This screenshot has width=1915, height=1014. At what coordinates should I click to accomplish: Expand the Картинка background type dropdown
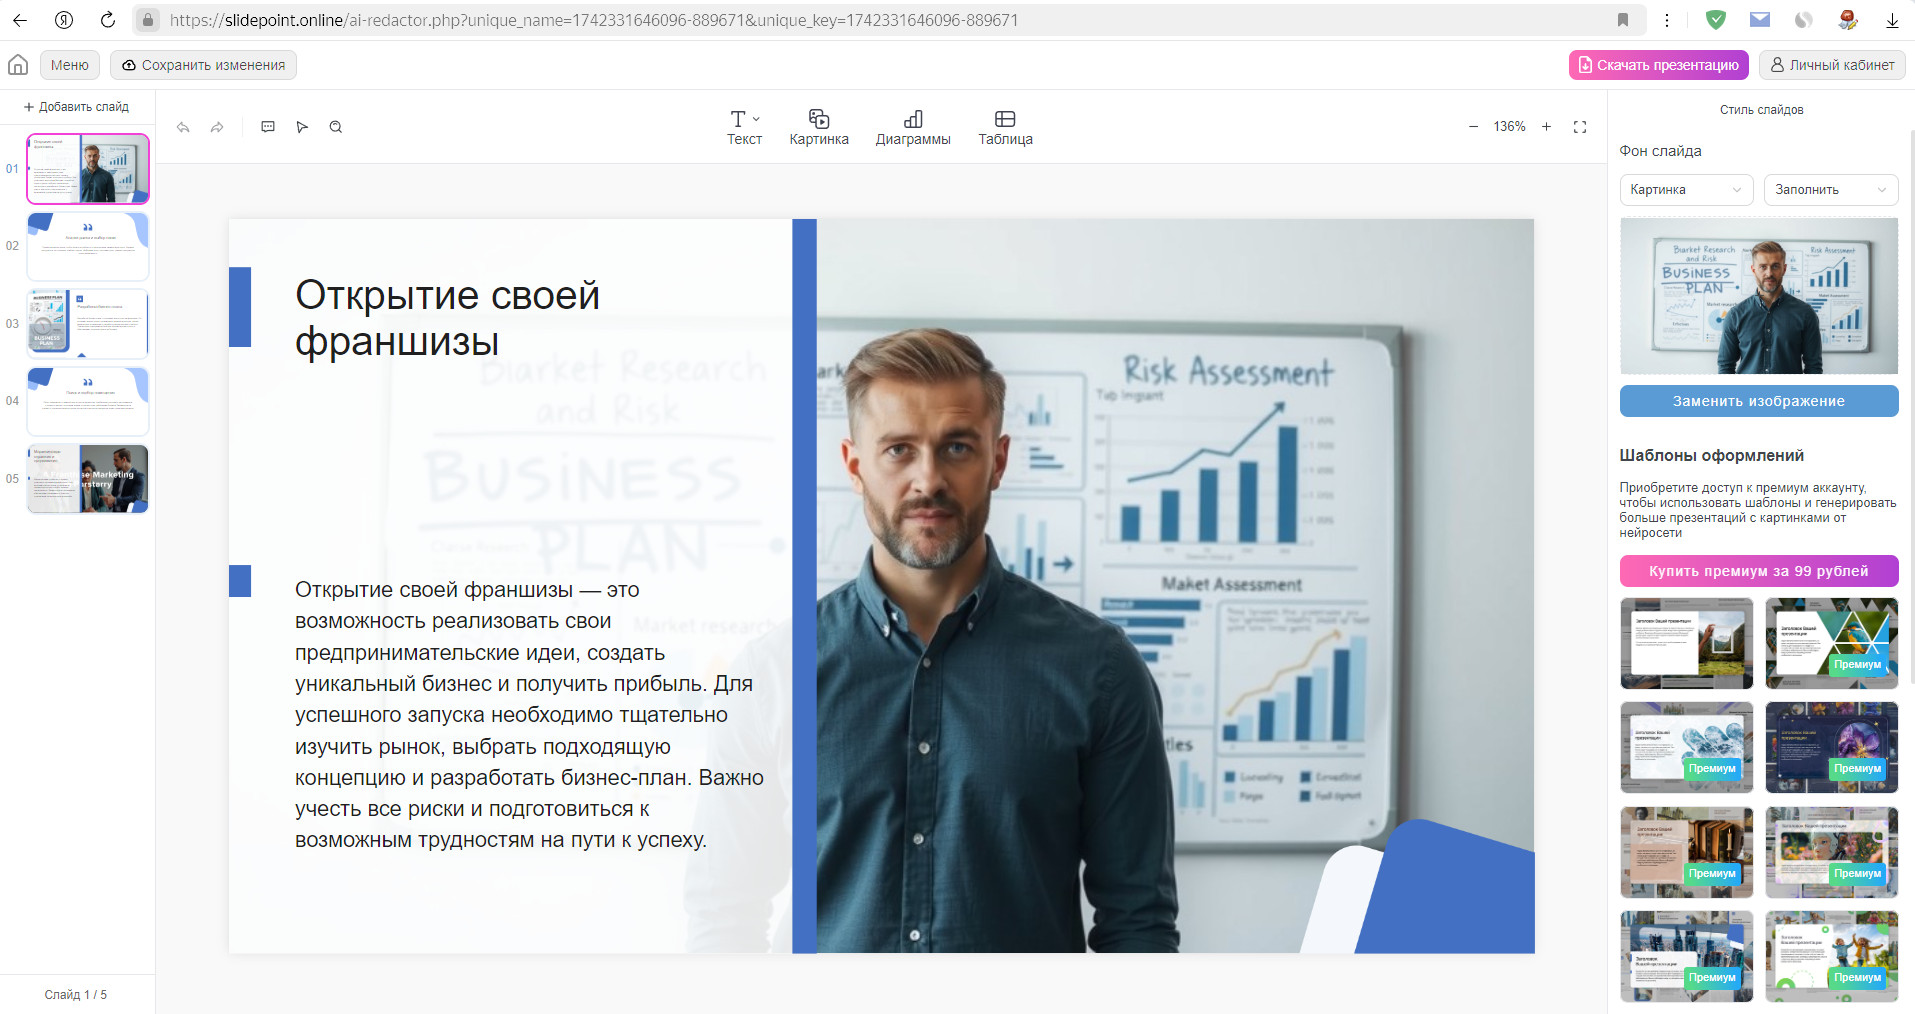pos(1686,190)
